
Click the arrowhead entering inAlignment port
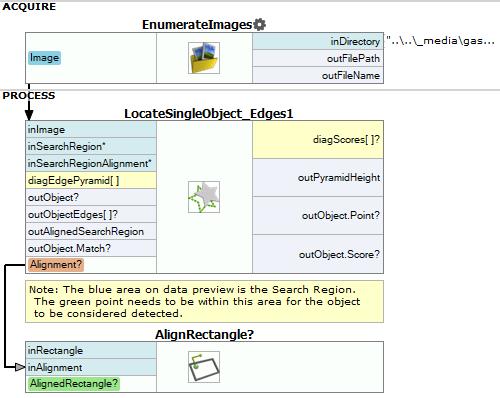pos(20,367)
